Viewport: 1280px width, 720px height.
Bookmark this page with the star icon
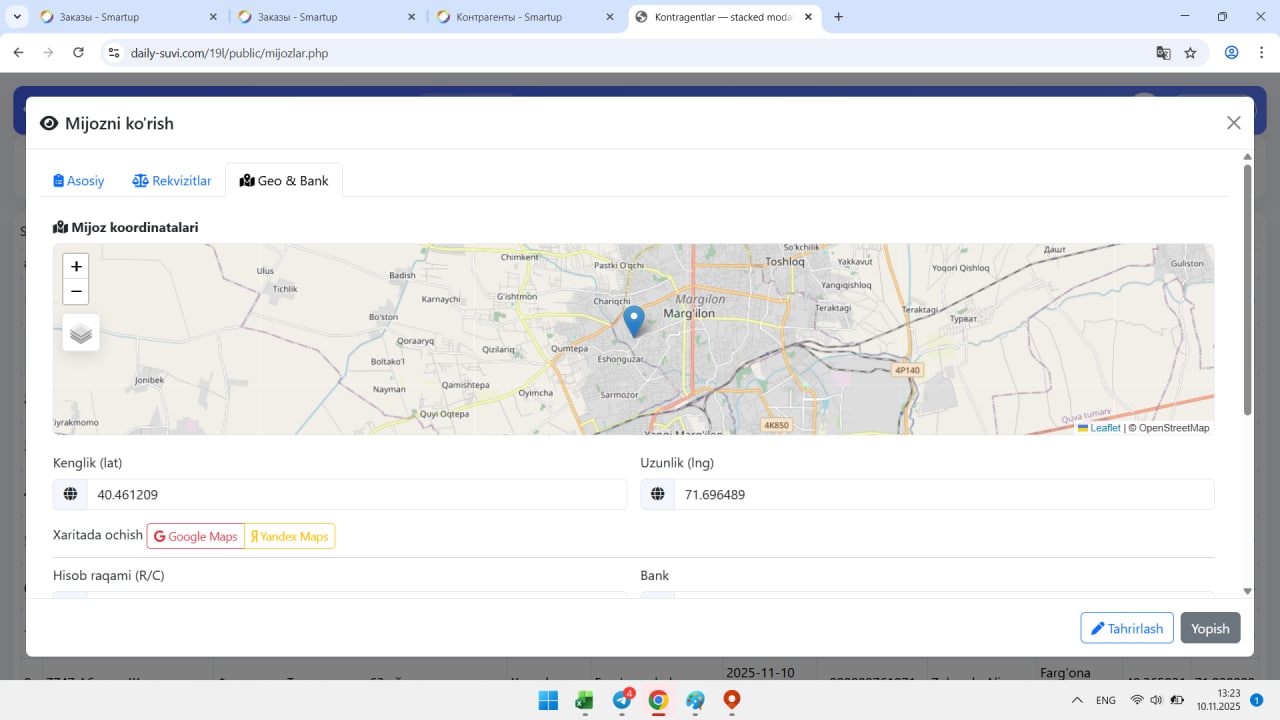click(x=1190, y=53)
